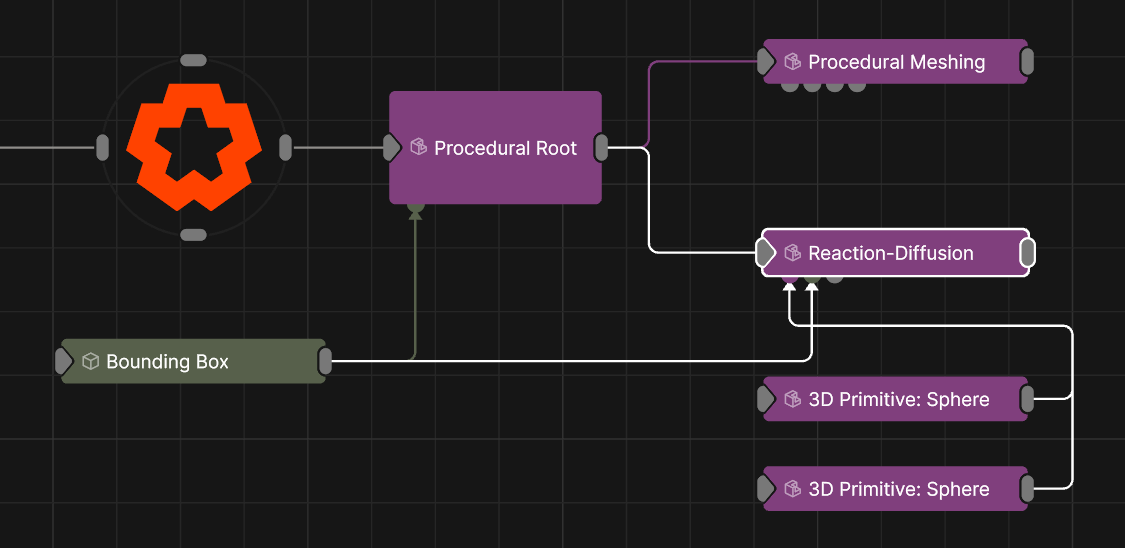Select the Procedural Meshing node
Screen dimensions: 1125x548
click(x=895, y=62)
